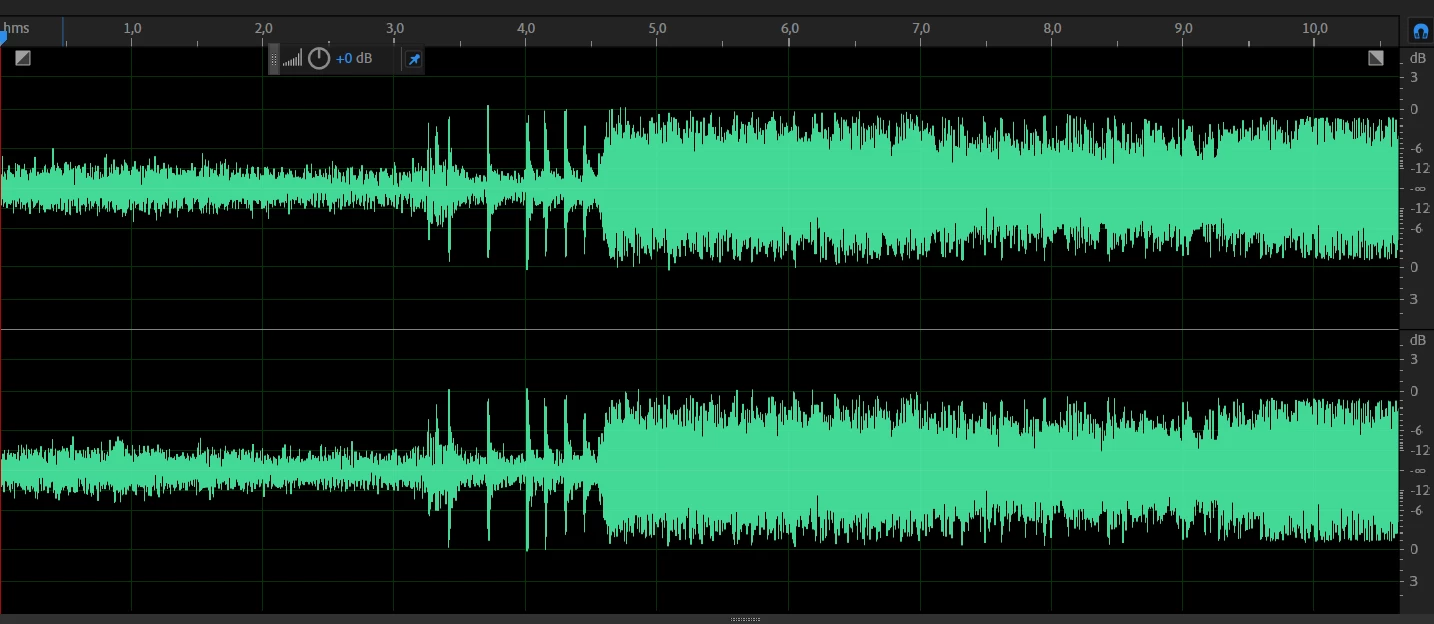The image size is (1434, 624).
Task: Click the -∞ label on the lower channel scale
Action: 1417,470
